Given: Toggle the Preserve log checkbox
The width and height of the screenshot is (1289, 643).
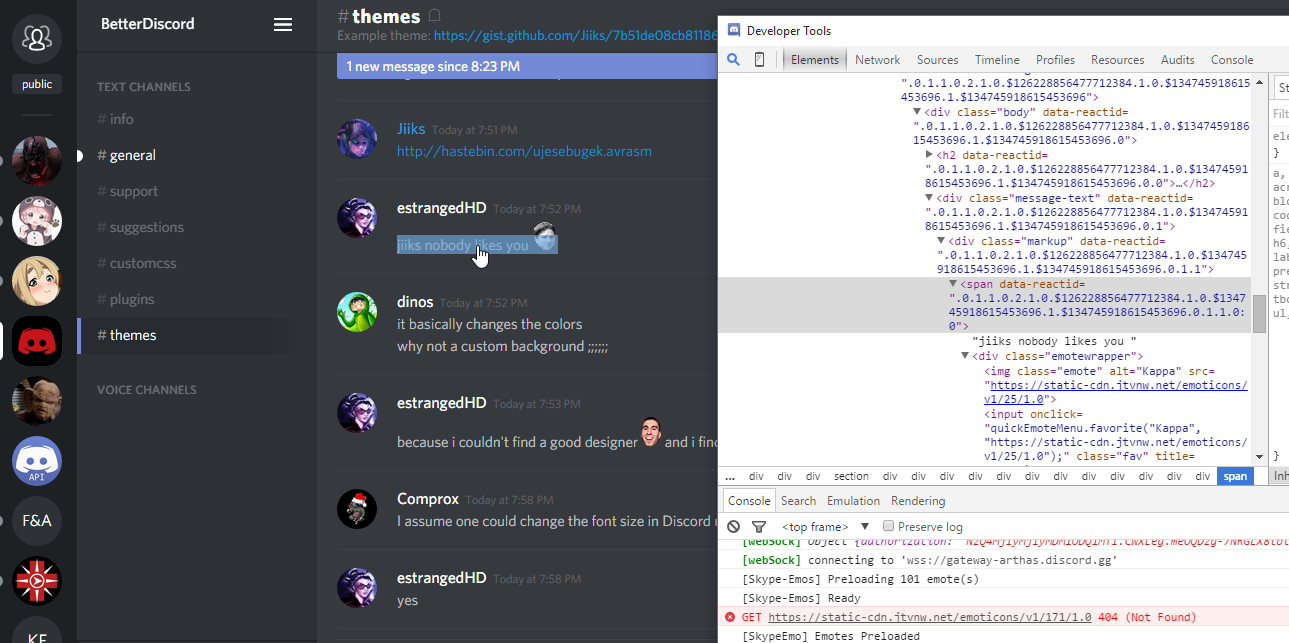Looking at the screenshot, I should pos(888,526).
